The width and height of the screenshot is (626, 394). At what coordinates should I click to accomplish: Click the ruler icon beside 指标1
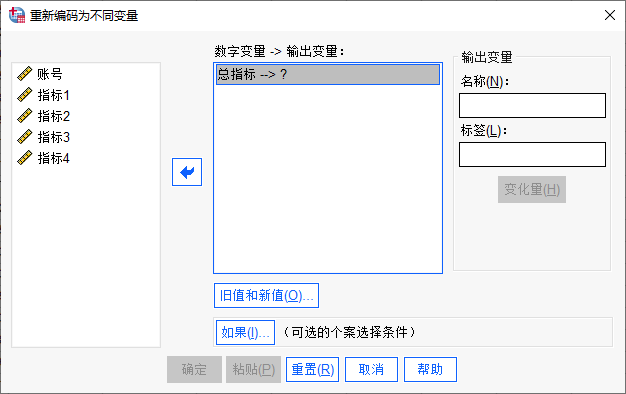pyautogui.click(x=25, y=95)
